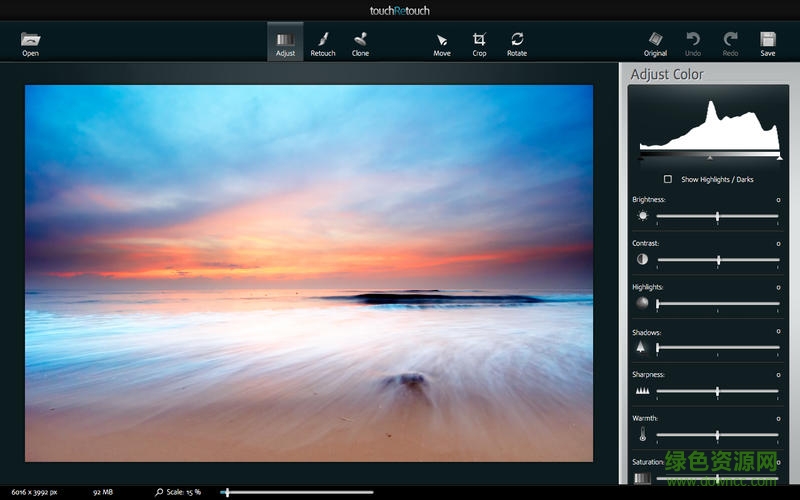Image resolution: width=800 pixels, height=500 pixels.
Task: Click the Brightness slider track
Action: pyautogui.click(x=717, y=216)
